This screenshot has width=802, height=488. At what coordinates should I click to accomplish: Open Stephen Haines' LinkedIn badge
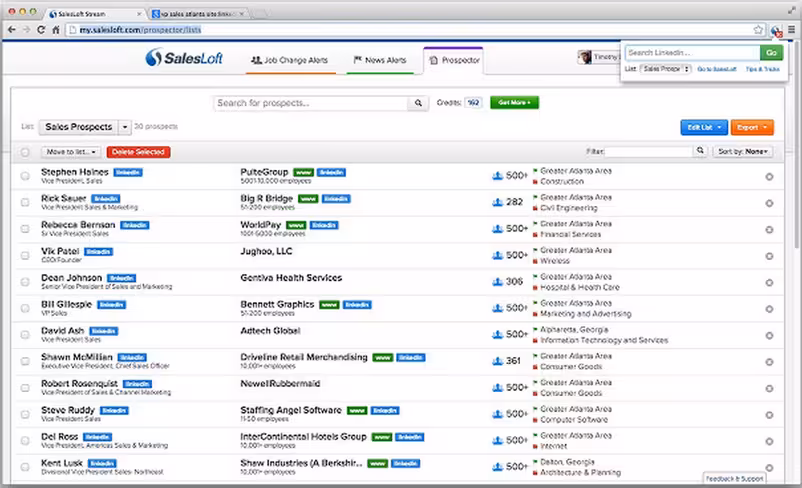pos(128,172)
